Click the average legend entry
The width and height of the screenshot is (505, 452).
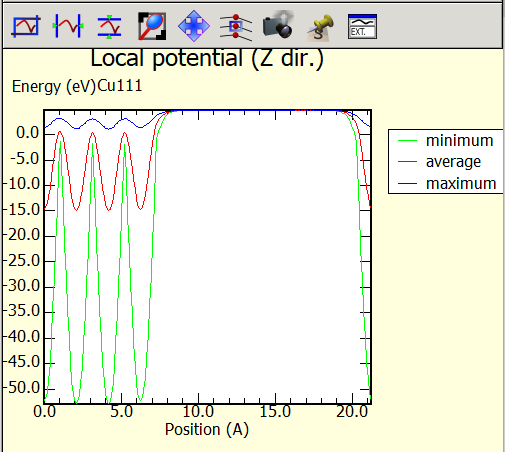point(439,162)
